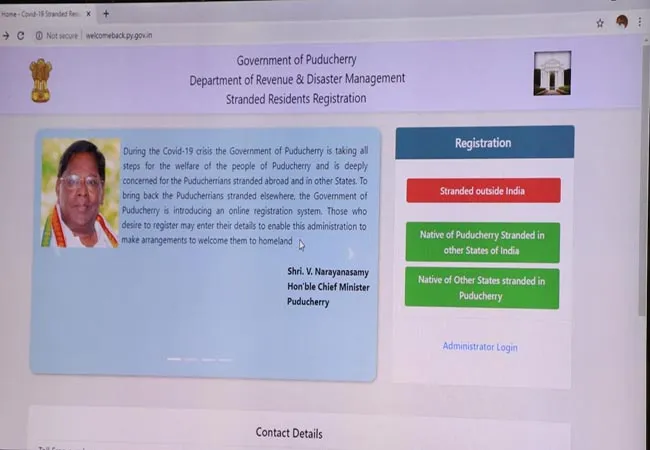Screen dimensions: 650x450
Task: Click the Government of Puducherry title
Action: tap(296, 60)
